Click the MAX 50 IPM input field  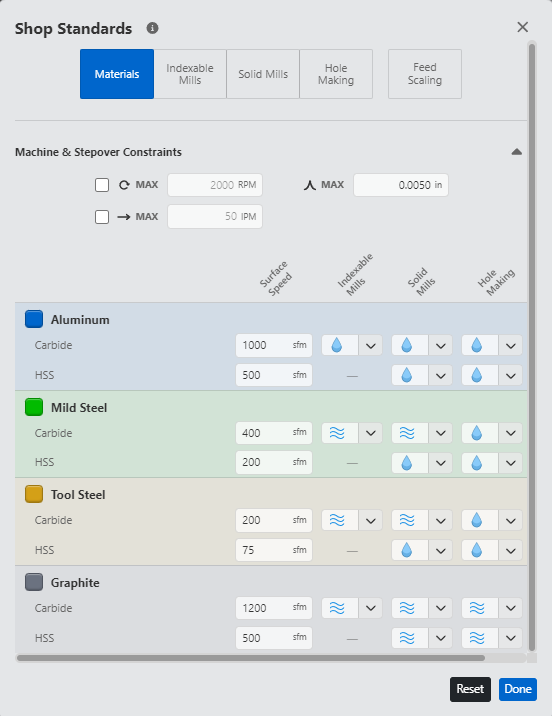pos(215,216)
